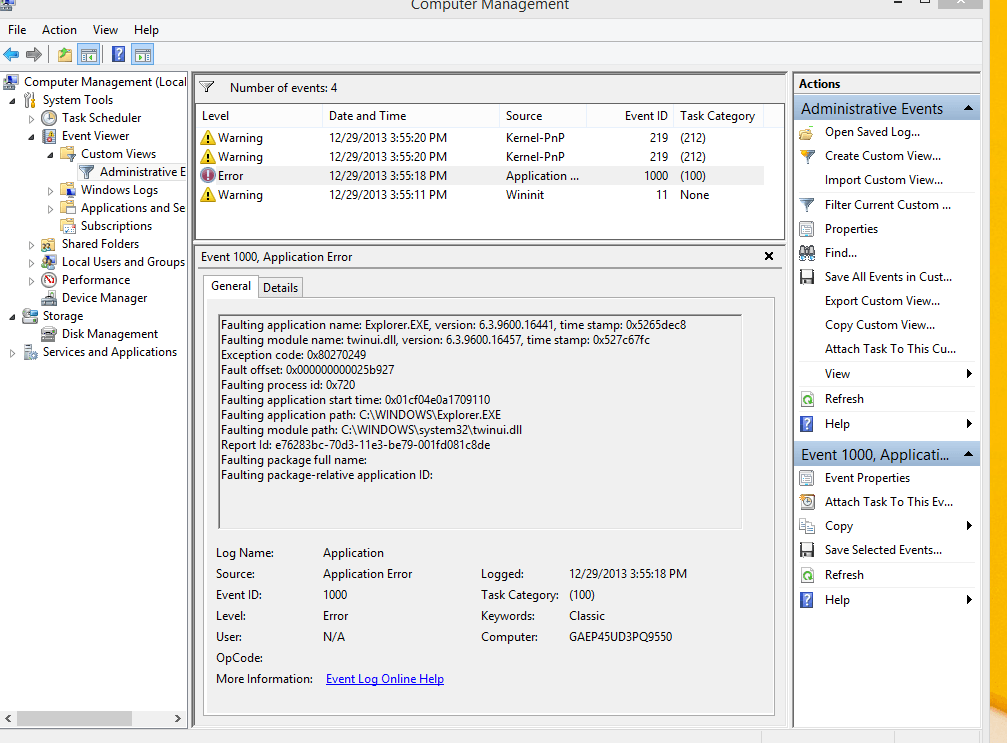1007x743 pixels.
Task: Open the File menu
Action: coord(17,30)
